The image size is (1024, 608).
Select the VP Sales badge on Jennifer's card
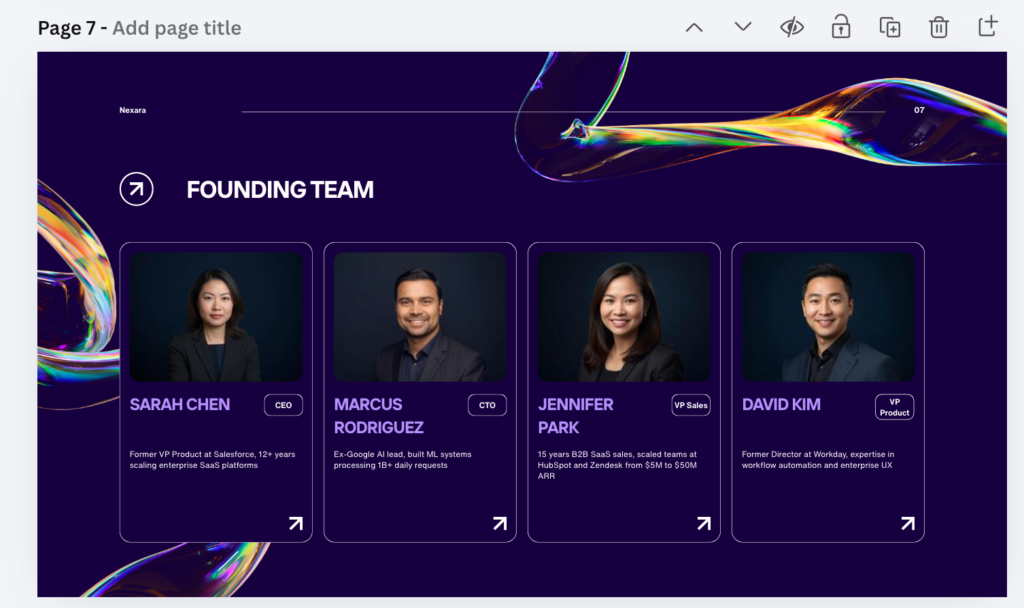[691, 405]
